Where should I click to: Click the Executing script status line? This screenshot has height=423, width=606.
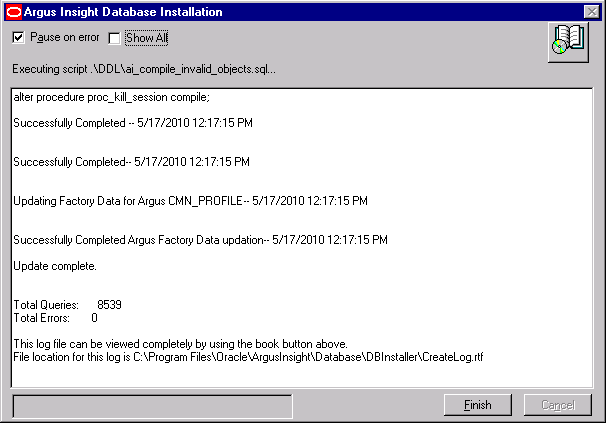[x=144, y=69]
